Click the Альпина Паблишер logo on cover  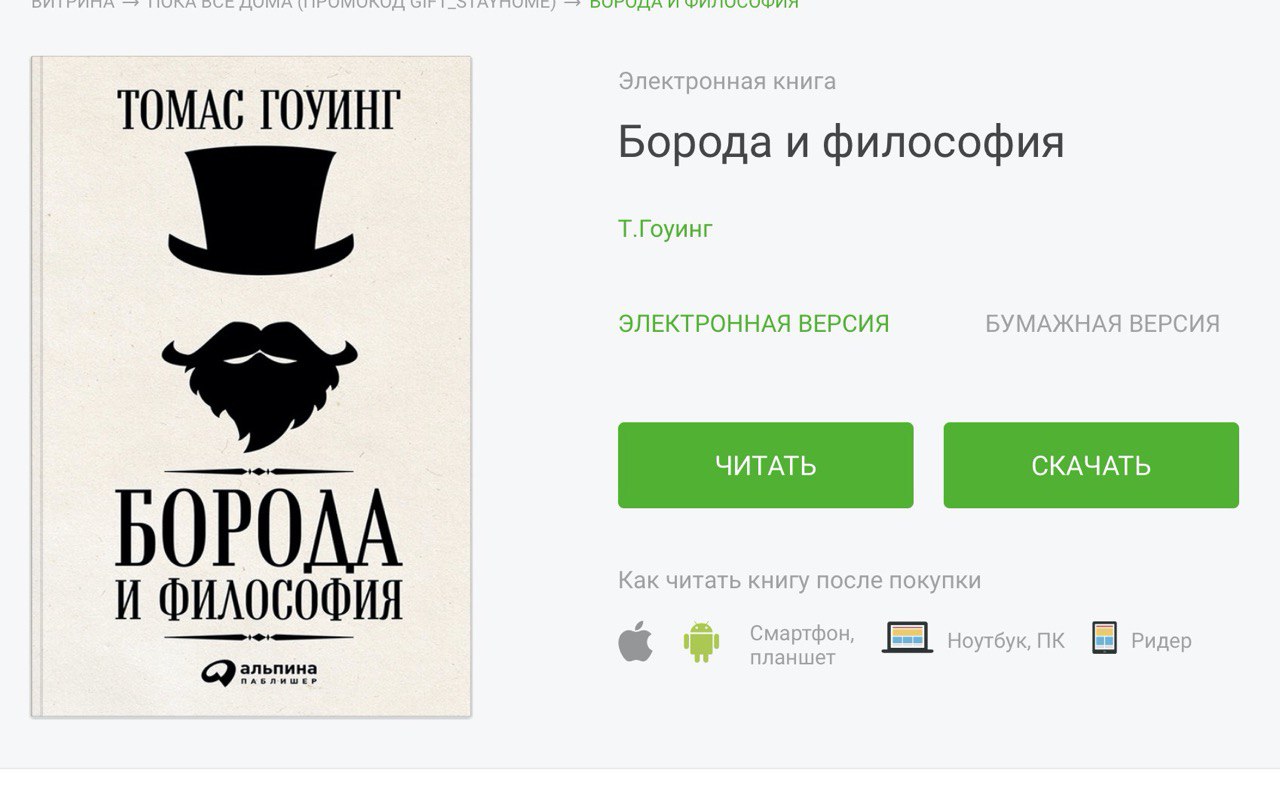click(259, 673)
